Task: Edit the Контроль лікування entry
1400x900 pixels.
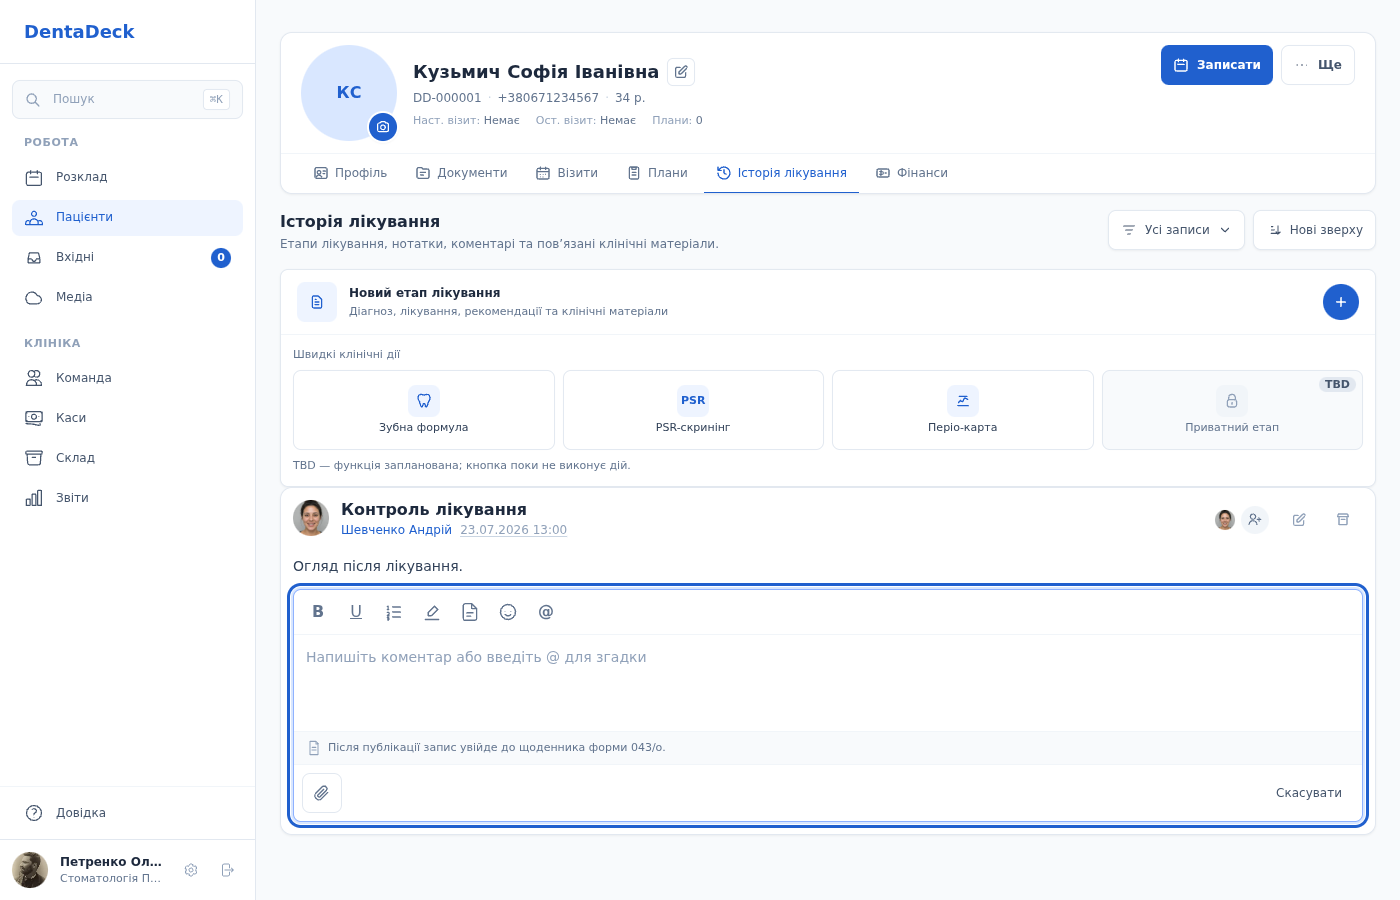Action: [x=1299, y=520]
